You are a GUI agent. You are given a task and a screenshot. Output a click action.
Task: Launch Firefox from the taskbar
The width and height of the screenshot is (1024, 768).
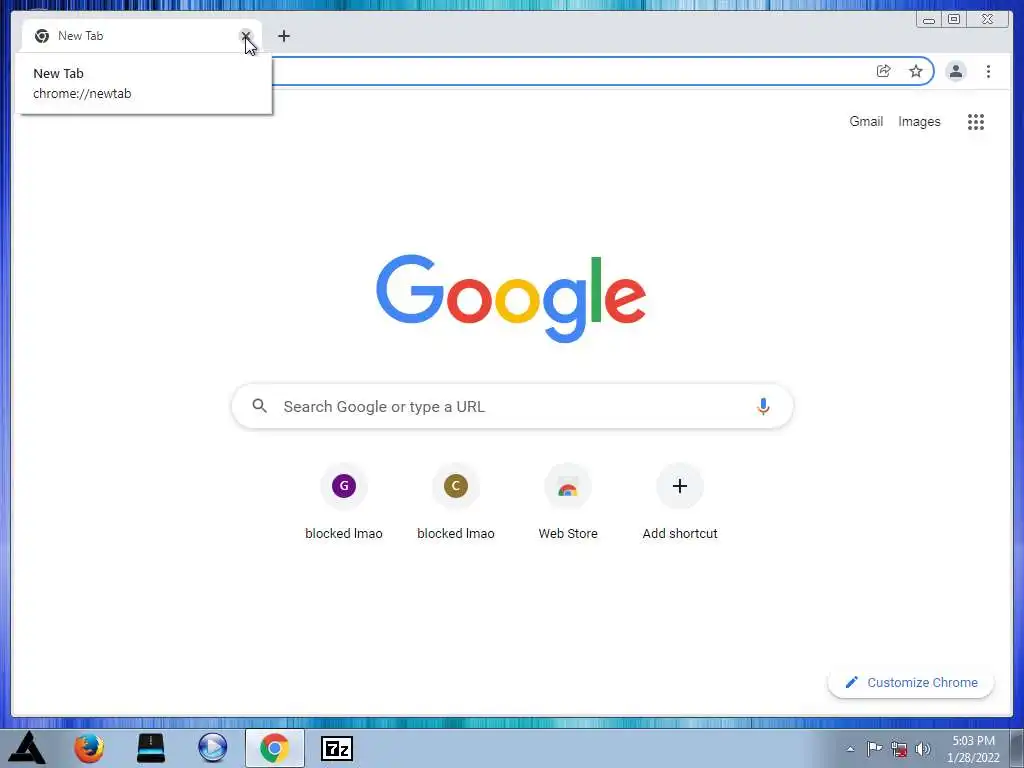pos(89,748)
